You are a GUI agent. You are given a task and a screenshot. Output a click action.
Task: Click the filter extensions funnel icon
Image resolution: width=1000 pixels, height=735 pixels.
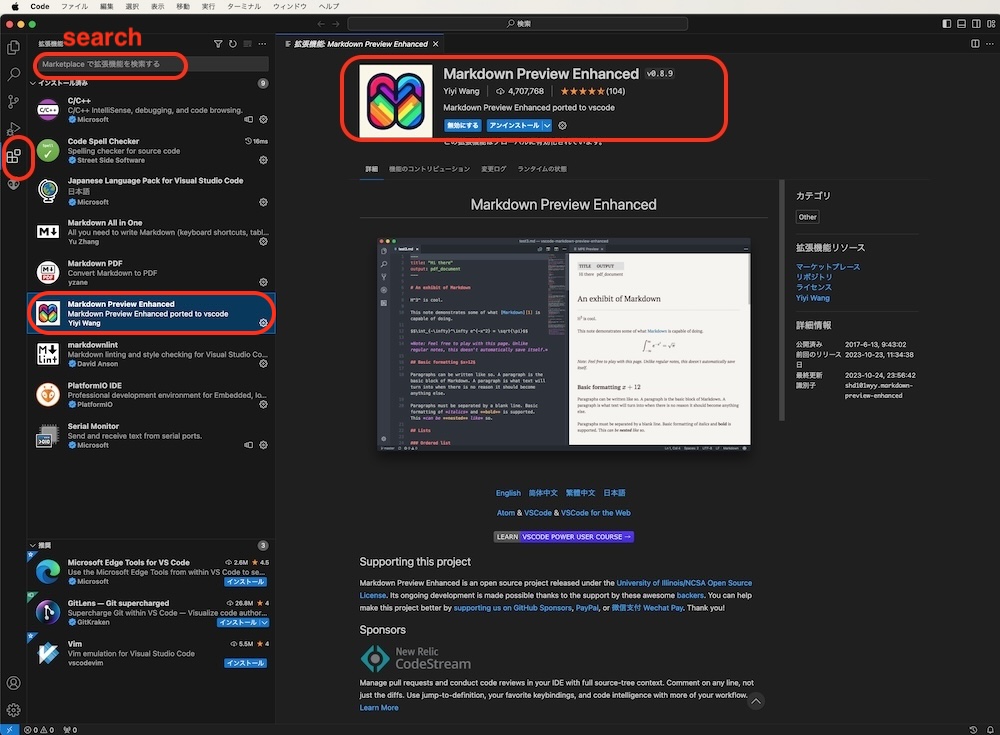tap(218, 44)
